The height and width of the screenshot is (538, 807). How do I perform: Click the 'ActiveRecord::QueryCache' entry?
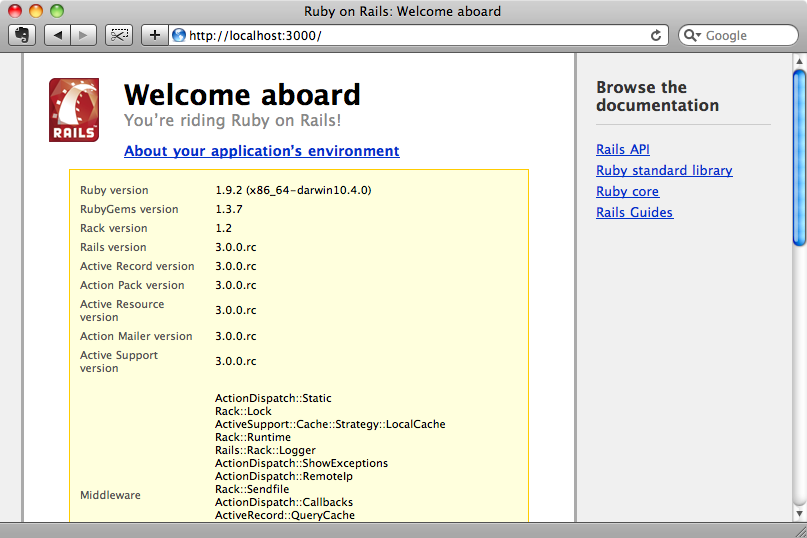[285, 515]
